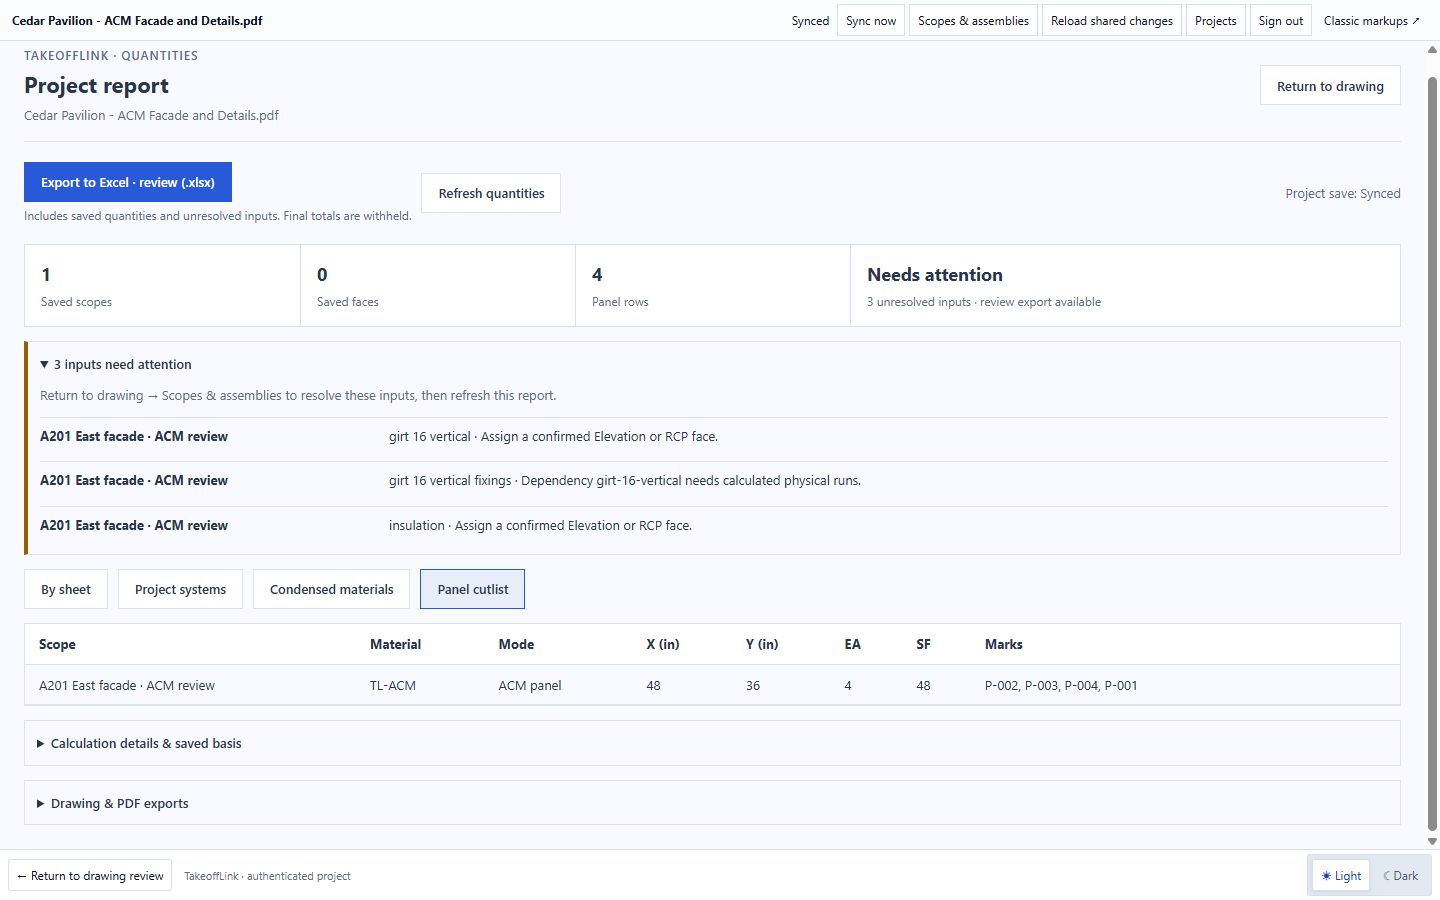
Task: Click Return to drawing review arrow button
Action: click(x=90, y=876)
